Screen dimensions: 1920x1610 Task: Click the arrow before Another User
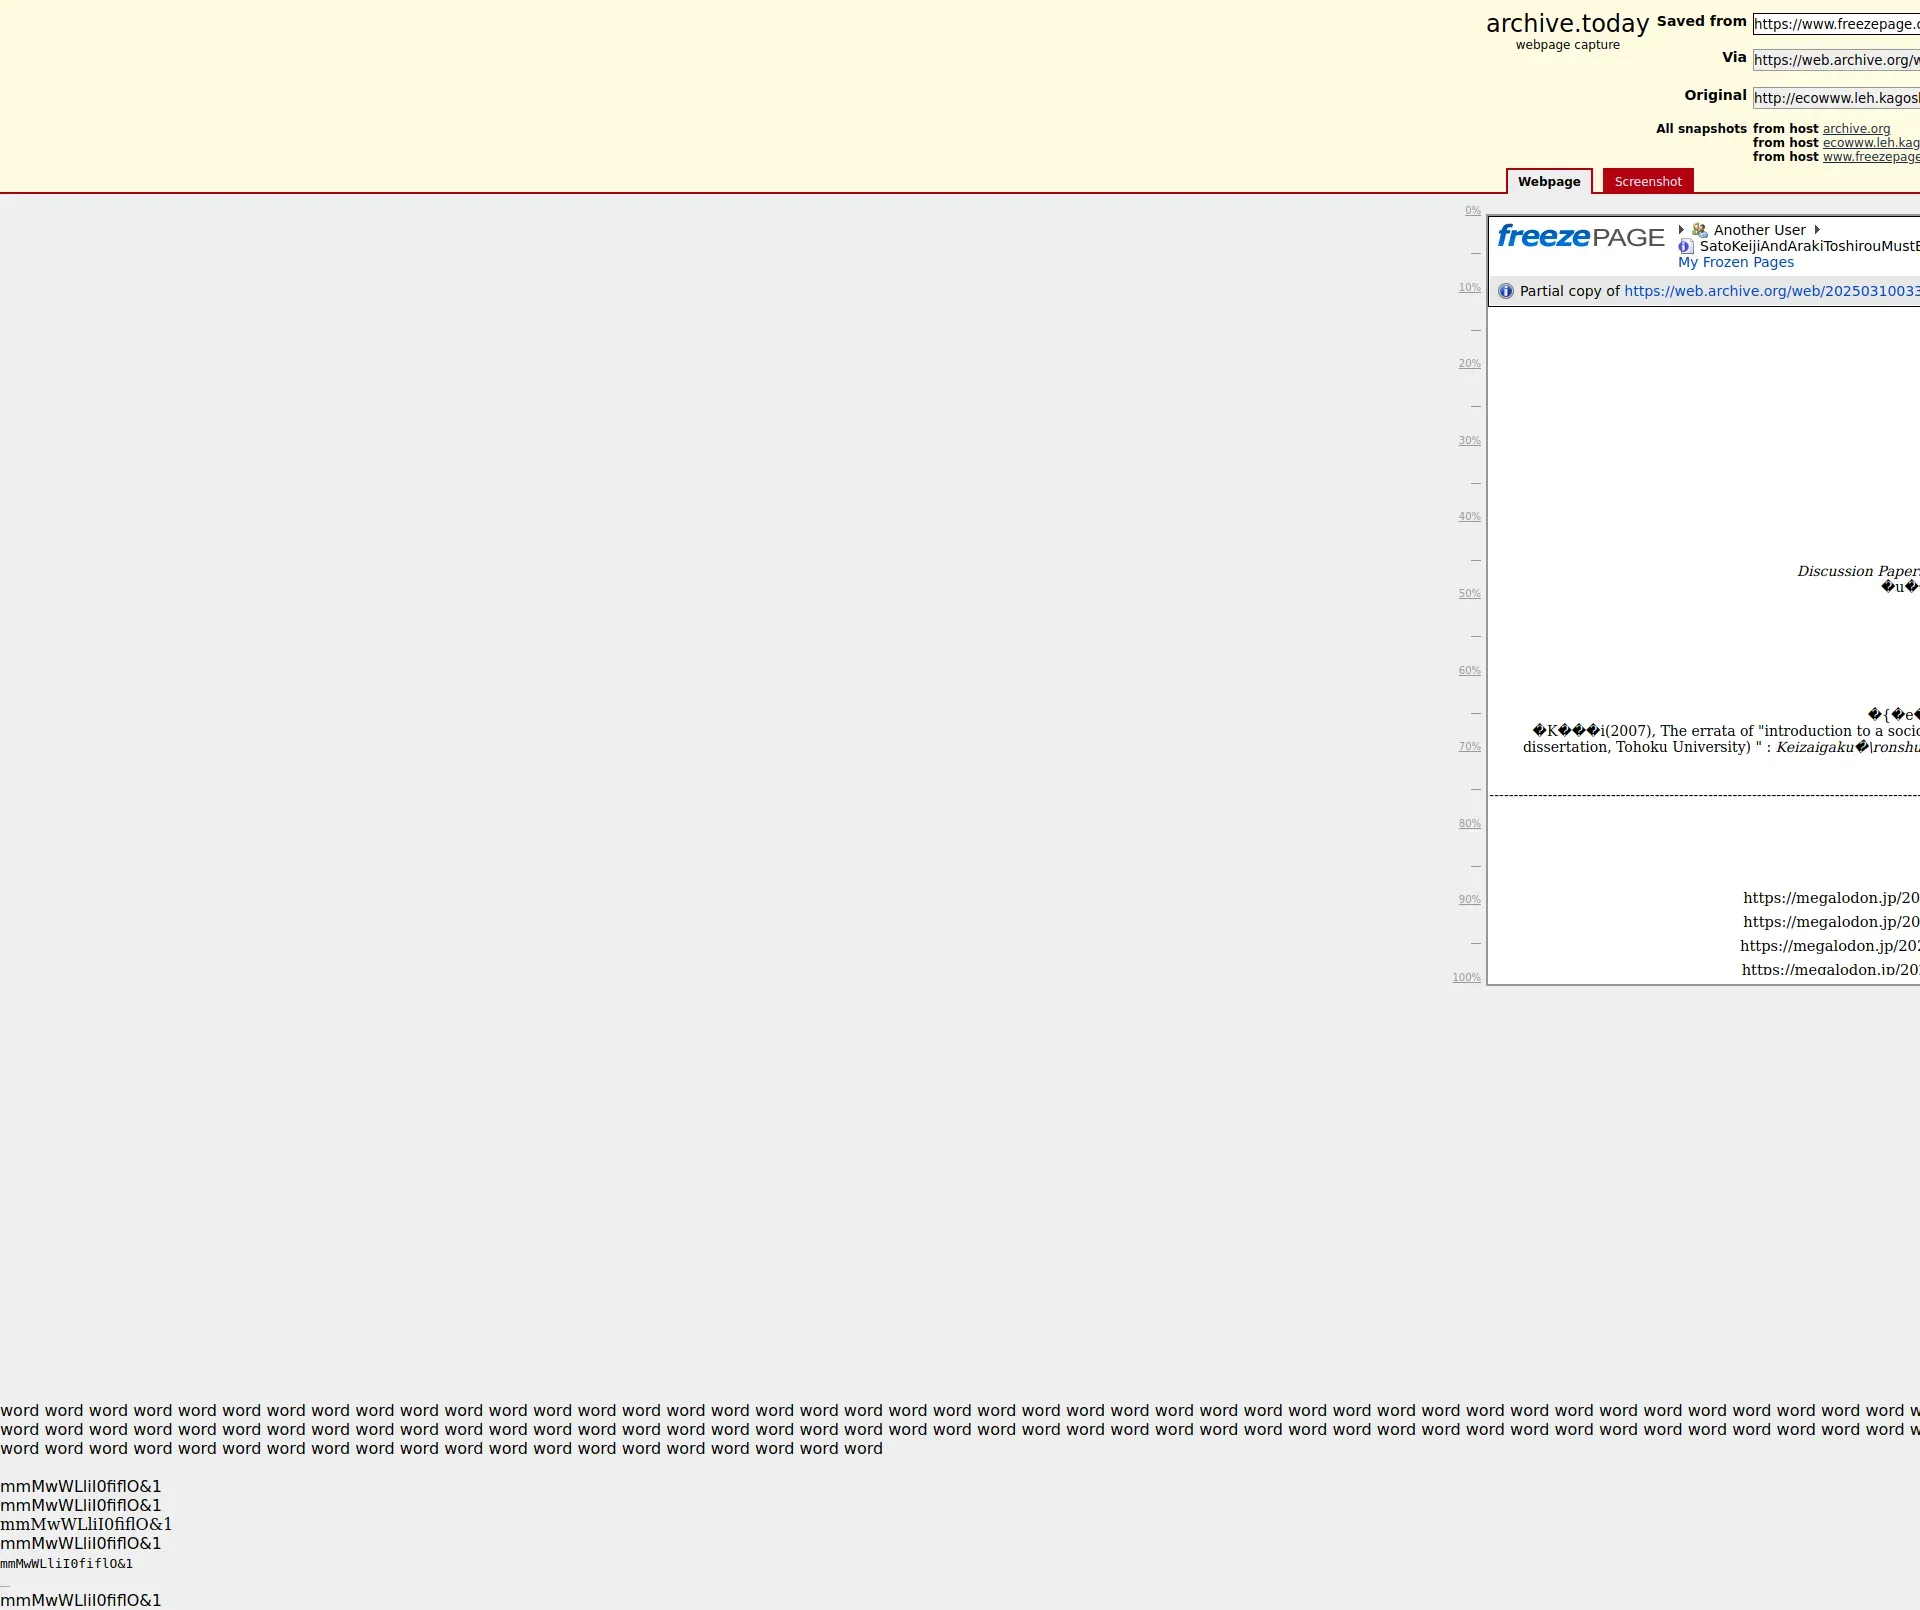click(x=1681, y=230)
